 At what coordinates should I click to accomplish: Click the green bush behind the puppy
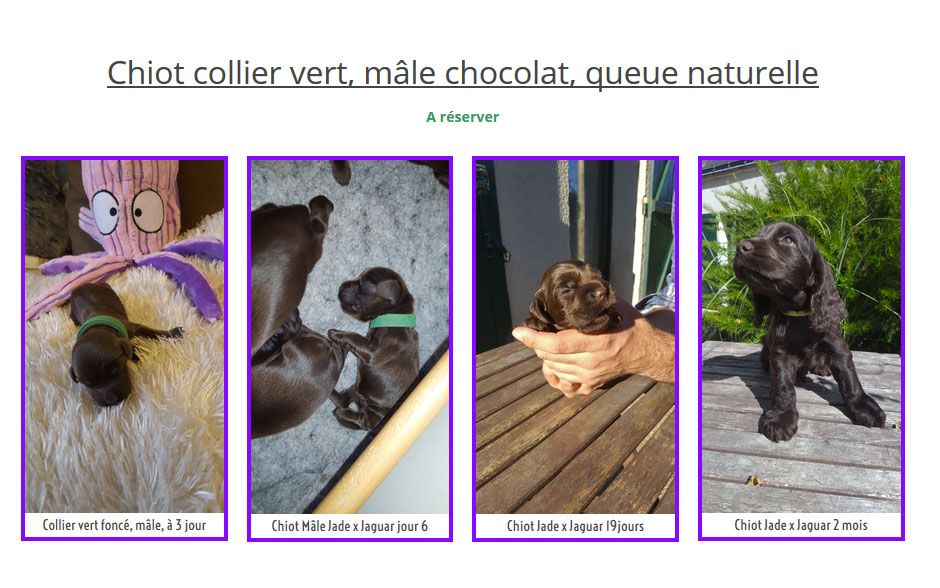tap(851, 240)
